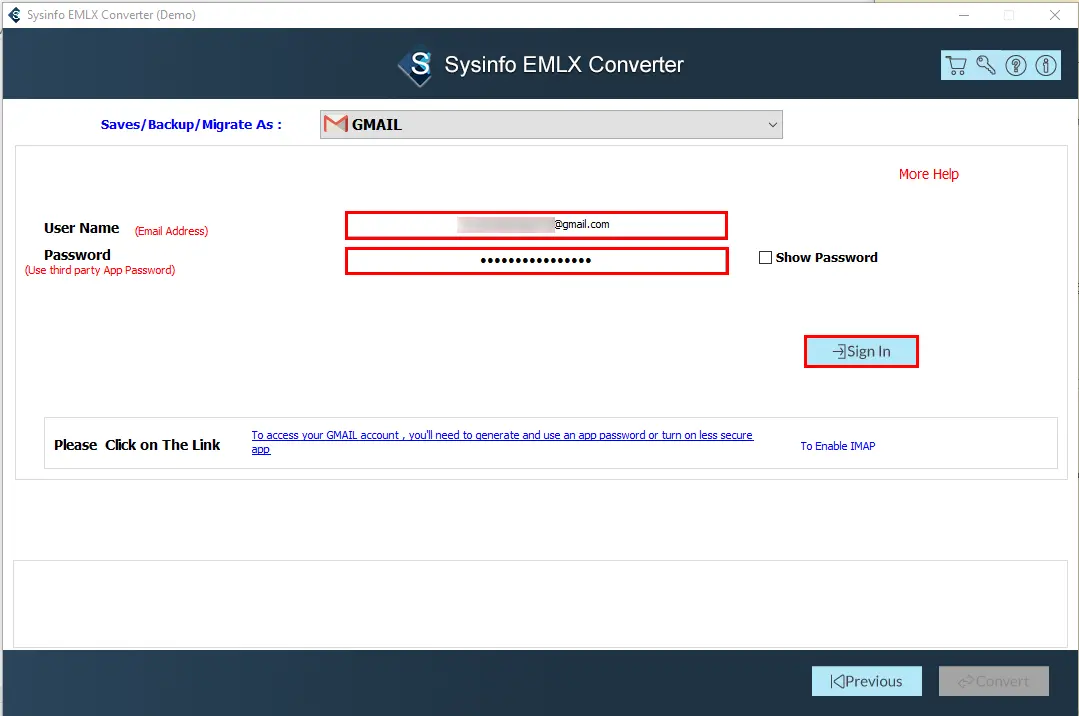1079x716 pixels.
Task: Open the To Enable IMAP link
Action: pos(837,446)
